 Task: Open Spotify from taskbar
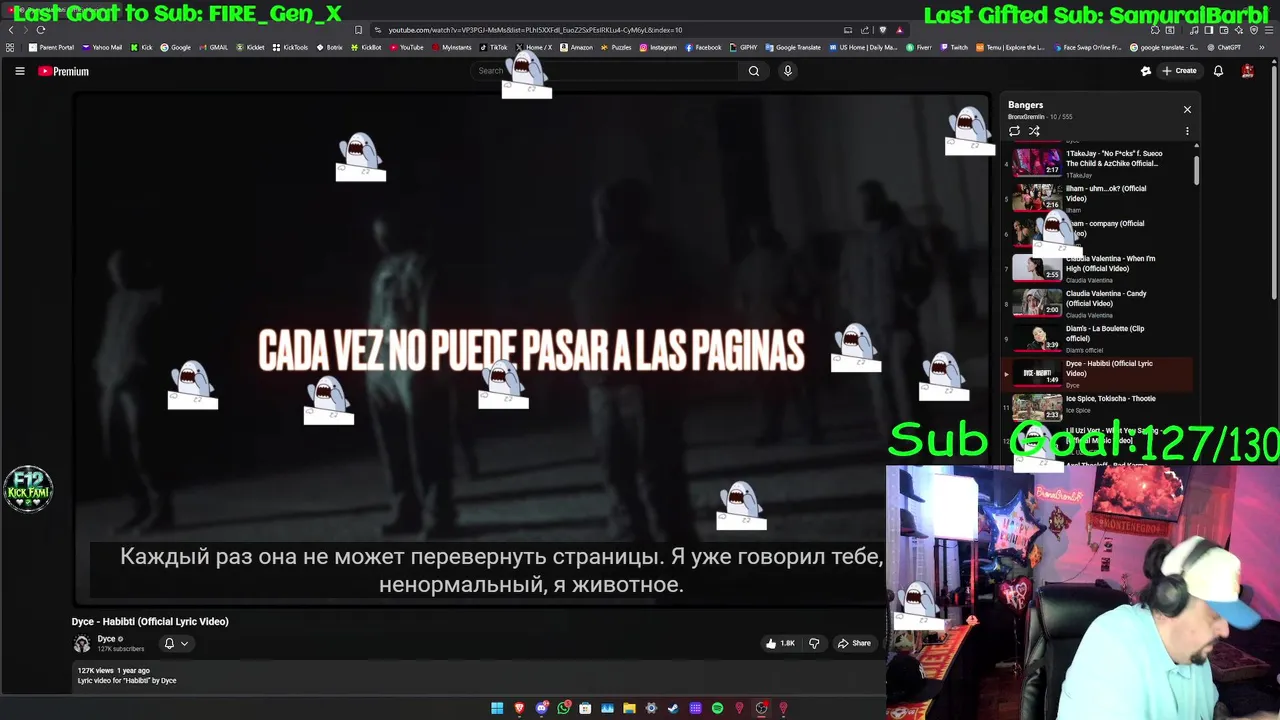717,708
